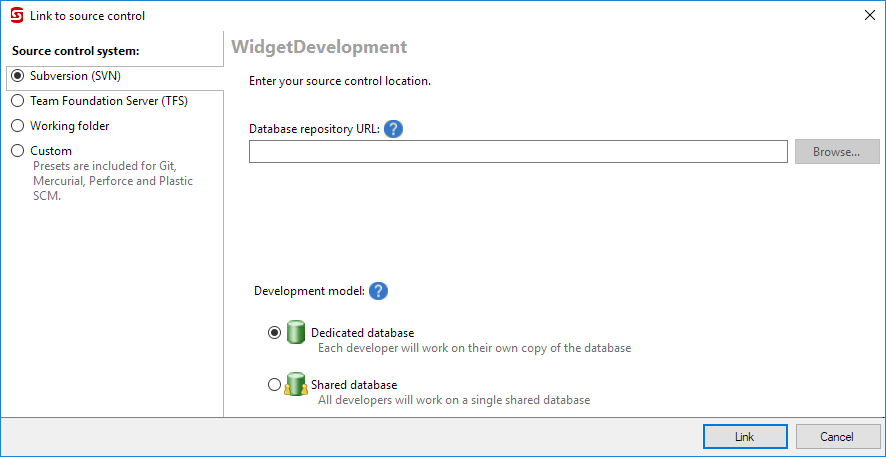
Task: Pick the Custom source control option
Action: 18,151
